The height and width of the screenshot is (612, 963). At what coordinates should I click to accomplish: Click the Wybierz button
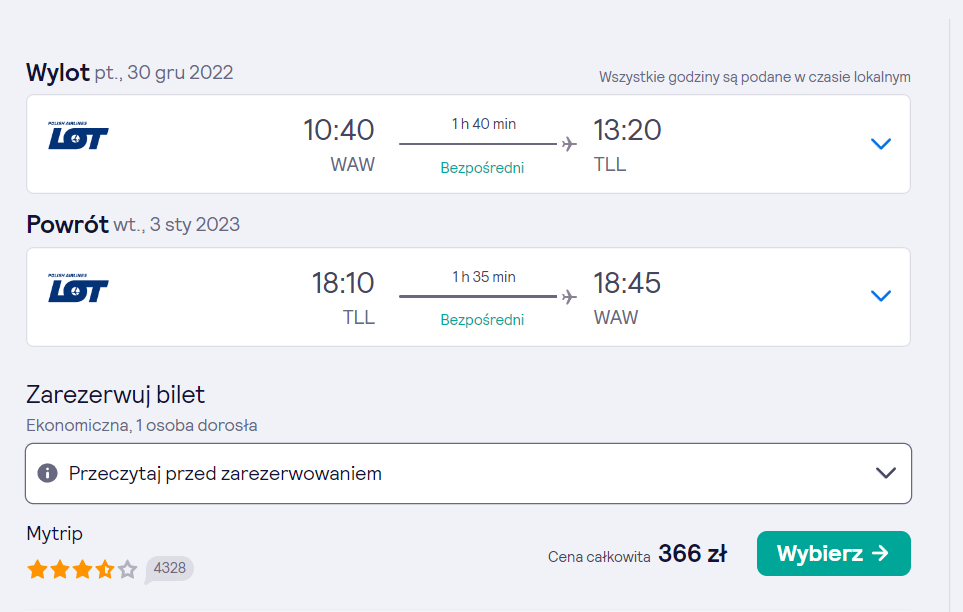(x=833, y=554)
